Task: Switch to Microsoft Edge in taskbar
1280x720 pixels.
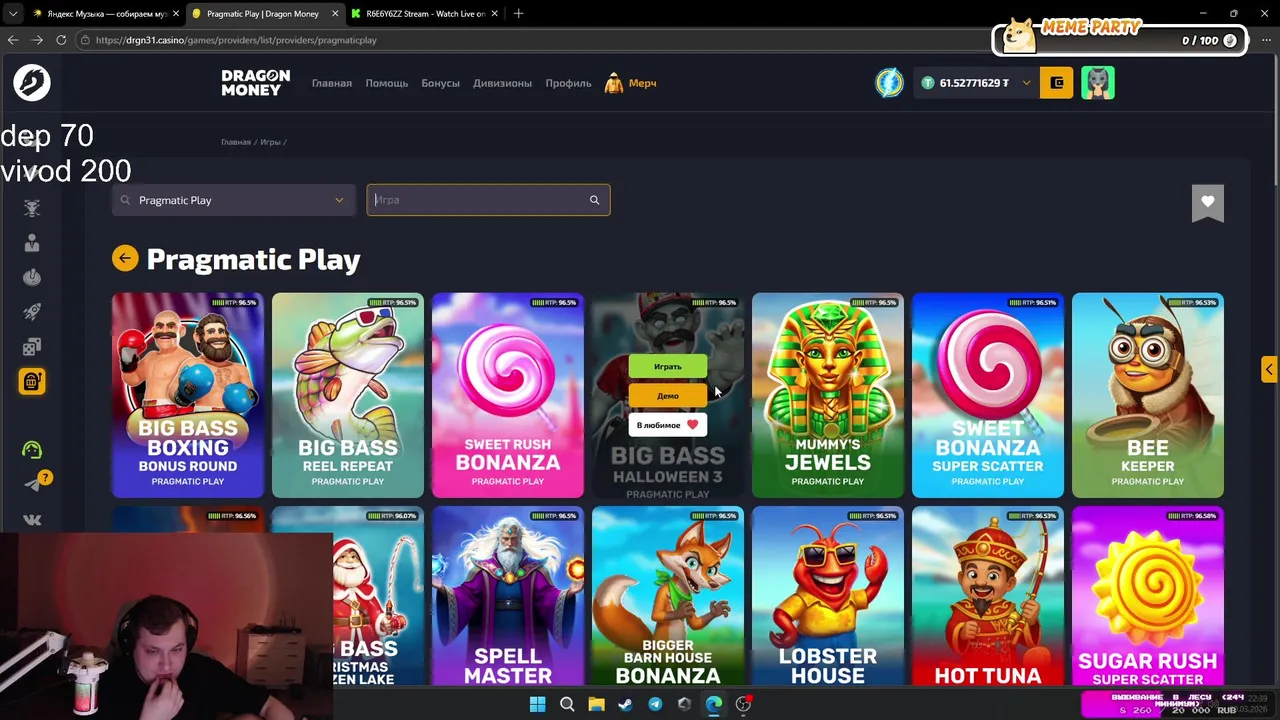Action: pyautogui.click(x=714, y=704)
